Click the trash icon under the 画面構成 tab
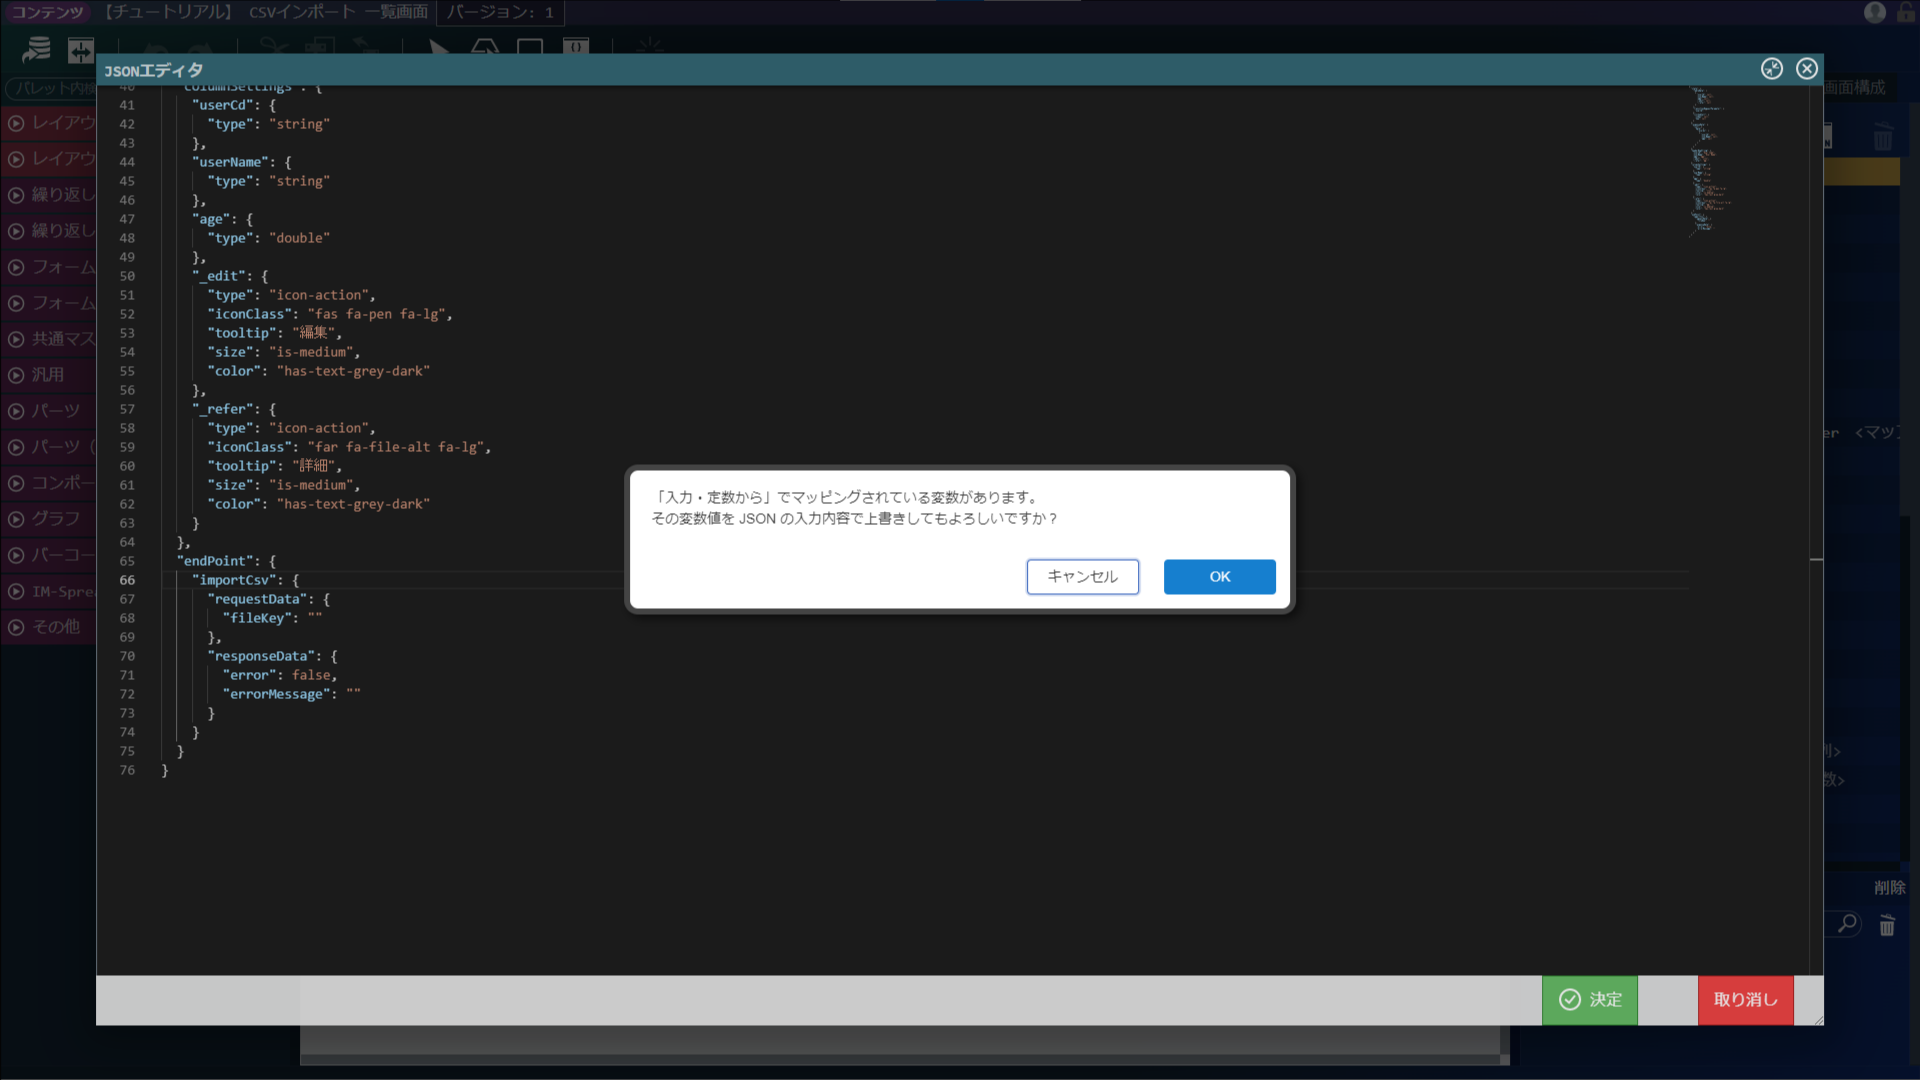Viewport: 1920px width, 1080px height. [1883, 137]
